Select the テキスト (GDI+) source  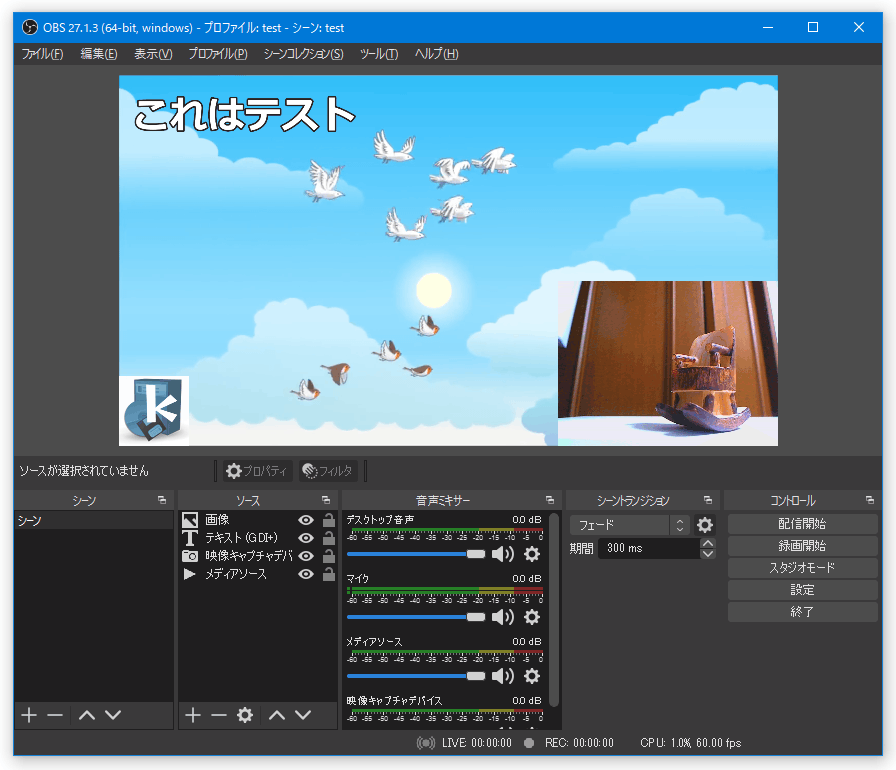(258, 538)
